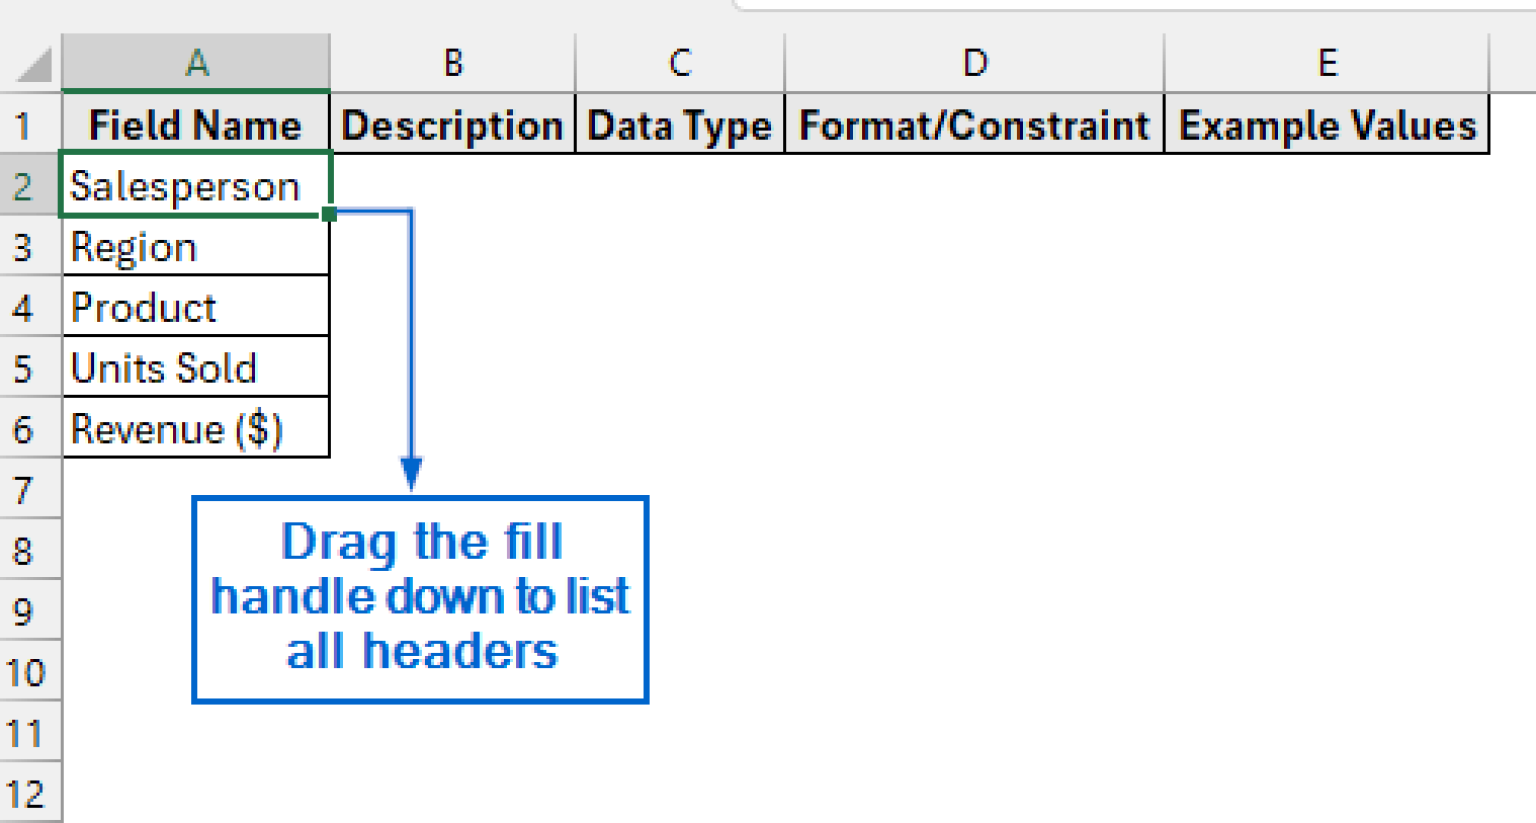Select row header 12
This screenshot has width=1536, height=823.
[x=30, y=794]
